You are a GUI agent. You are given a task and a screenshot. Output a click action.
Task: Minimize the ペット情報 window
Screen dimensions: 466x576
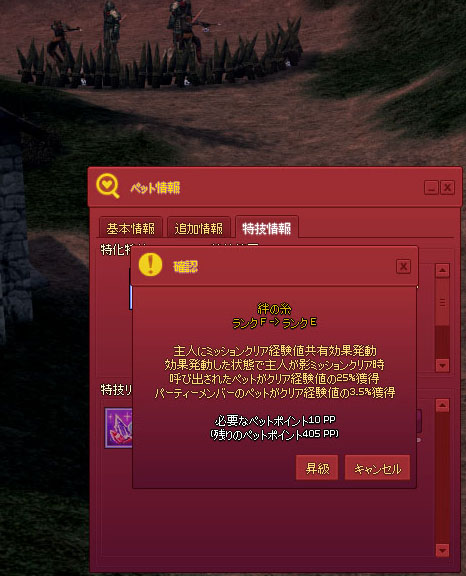431,188
